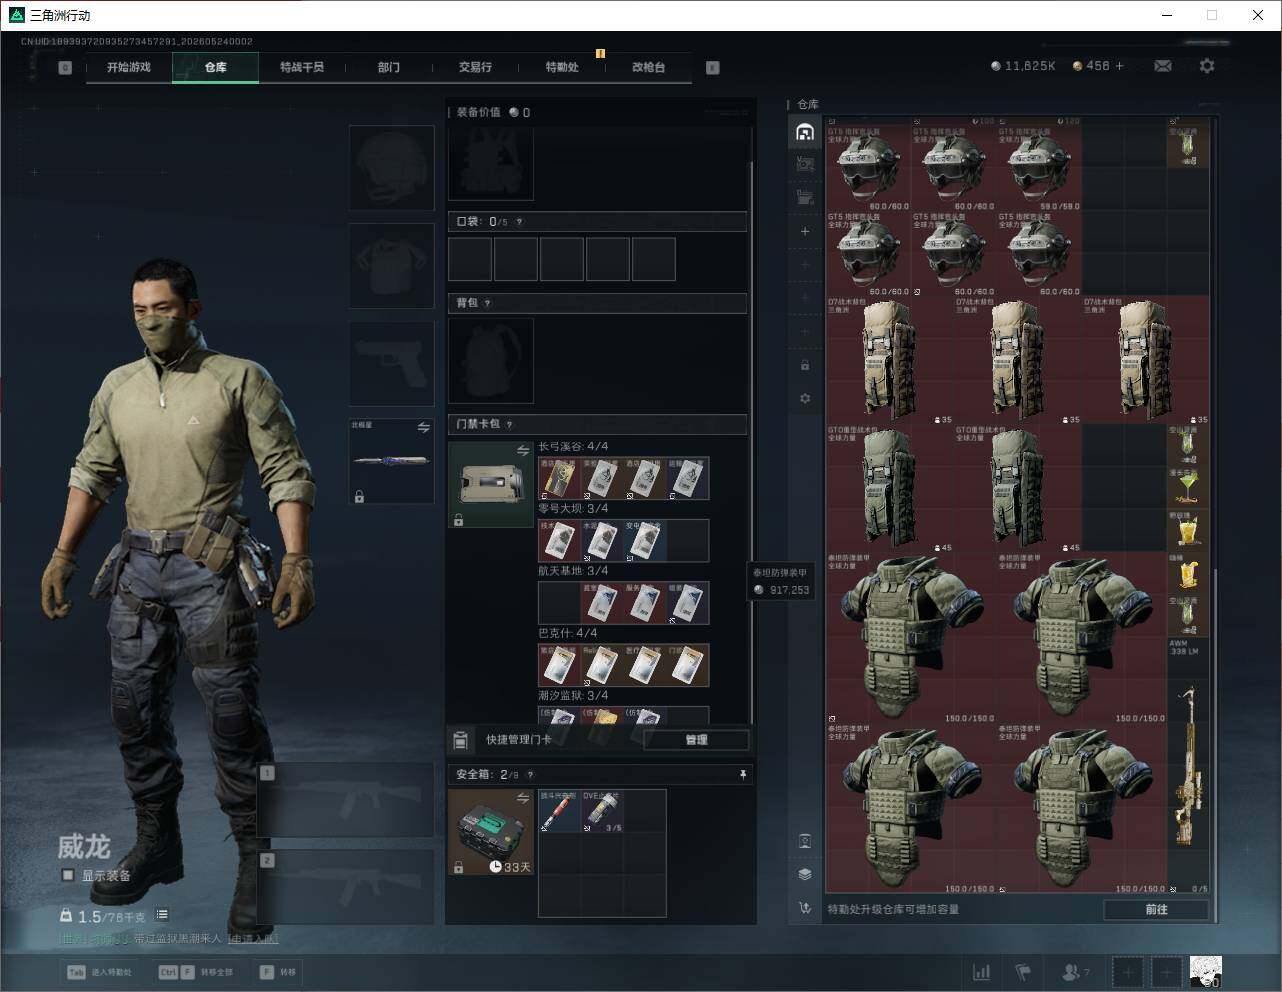Switch to the 改枪台 tab

648,67
